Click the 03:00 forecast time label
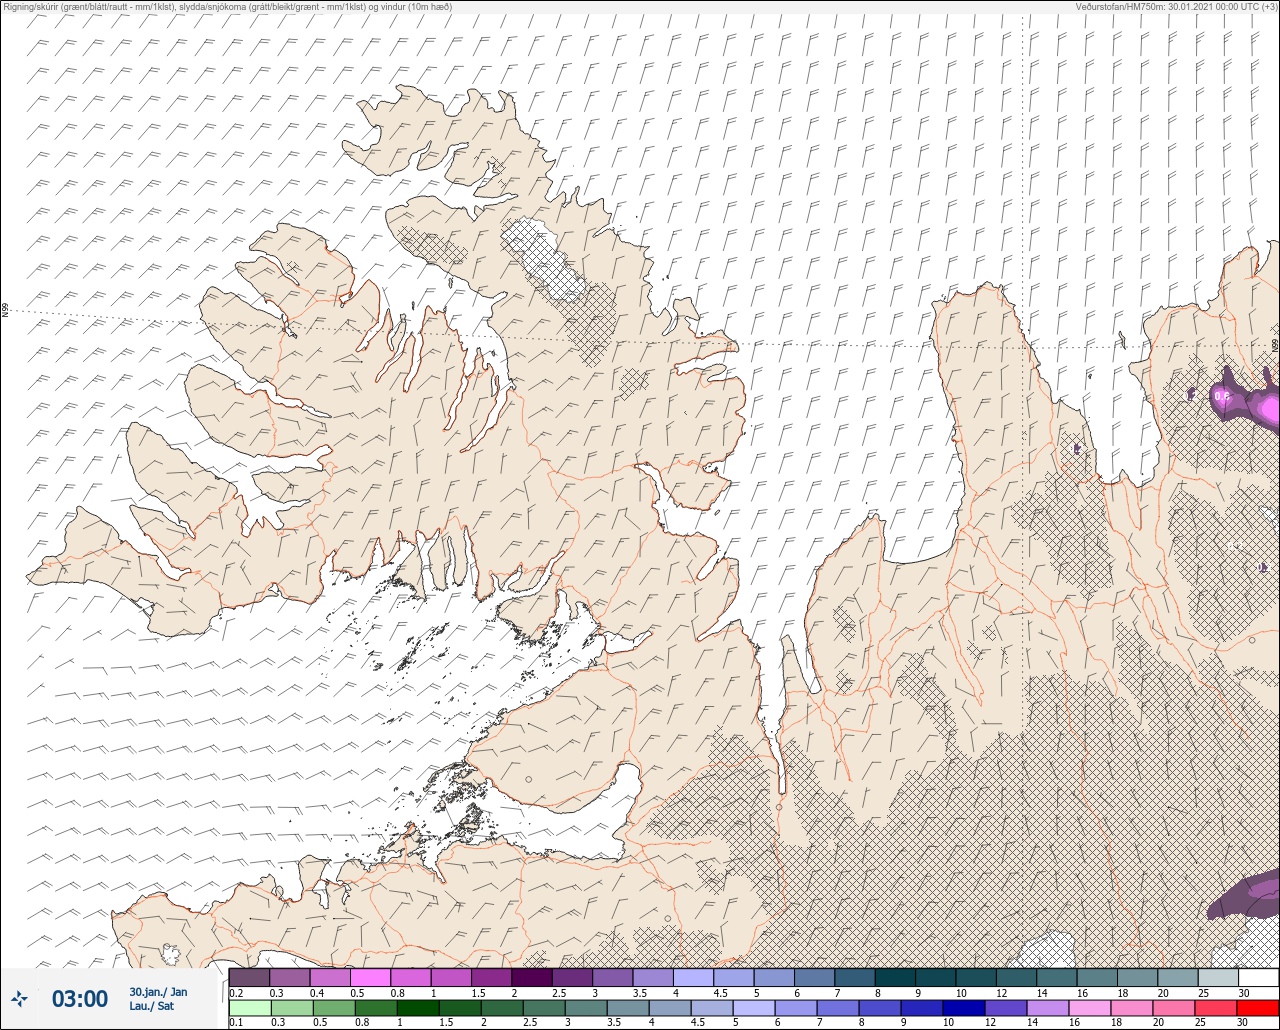The width and height of the screenshot is (1280, 1030). (x=80, y=998)
